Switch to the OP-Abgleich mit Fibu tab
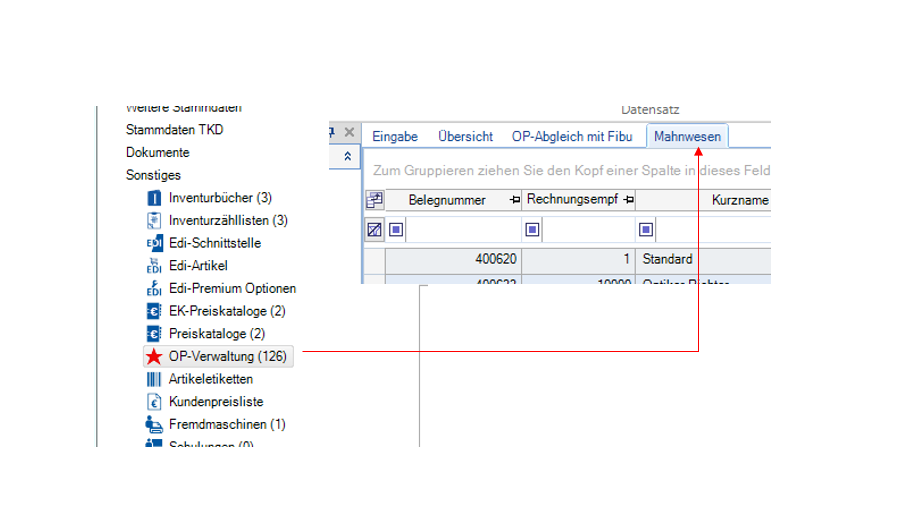The height and width of the screenshot is (523, 899). click(x=569, y=137)
